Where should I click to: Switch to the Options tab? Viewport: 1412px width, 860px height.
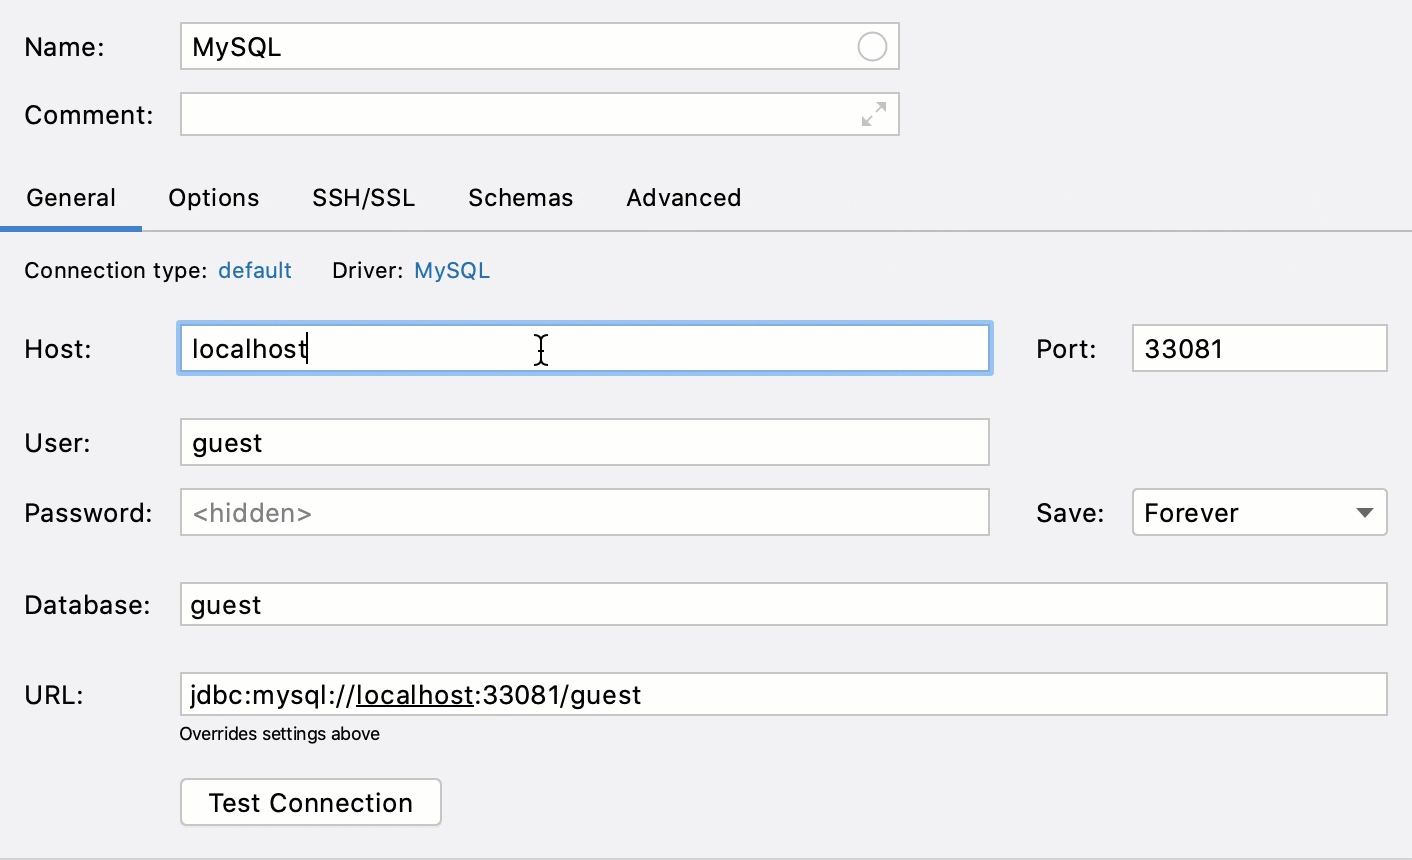[x=213, y=198]
